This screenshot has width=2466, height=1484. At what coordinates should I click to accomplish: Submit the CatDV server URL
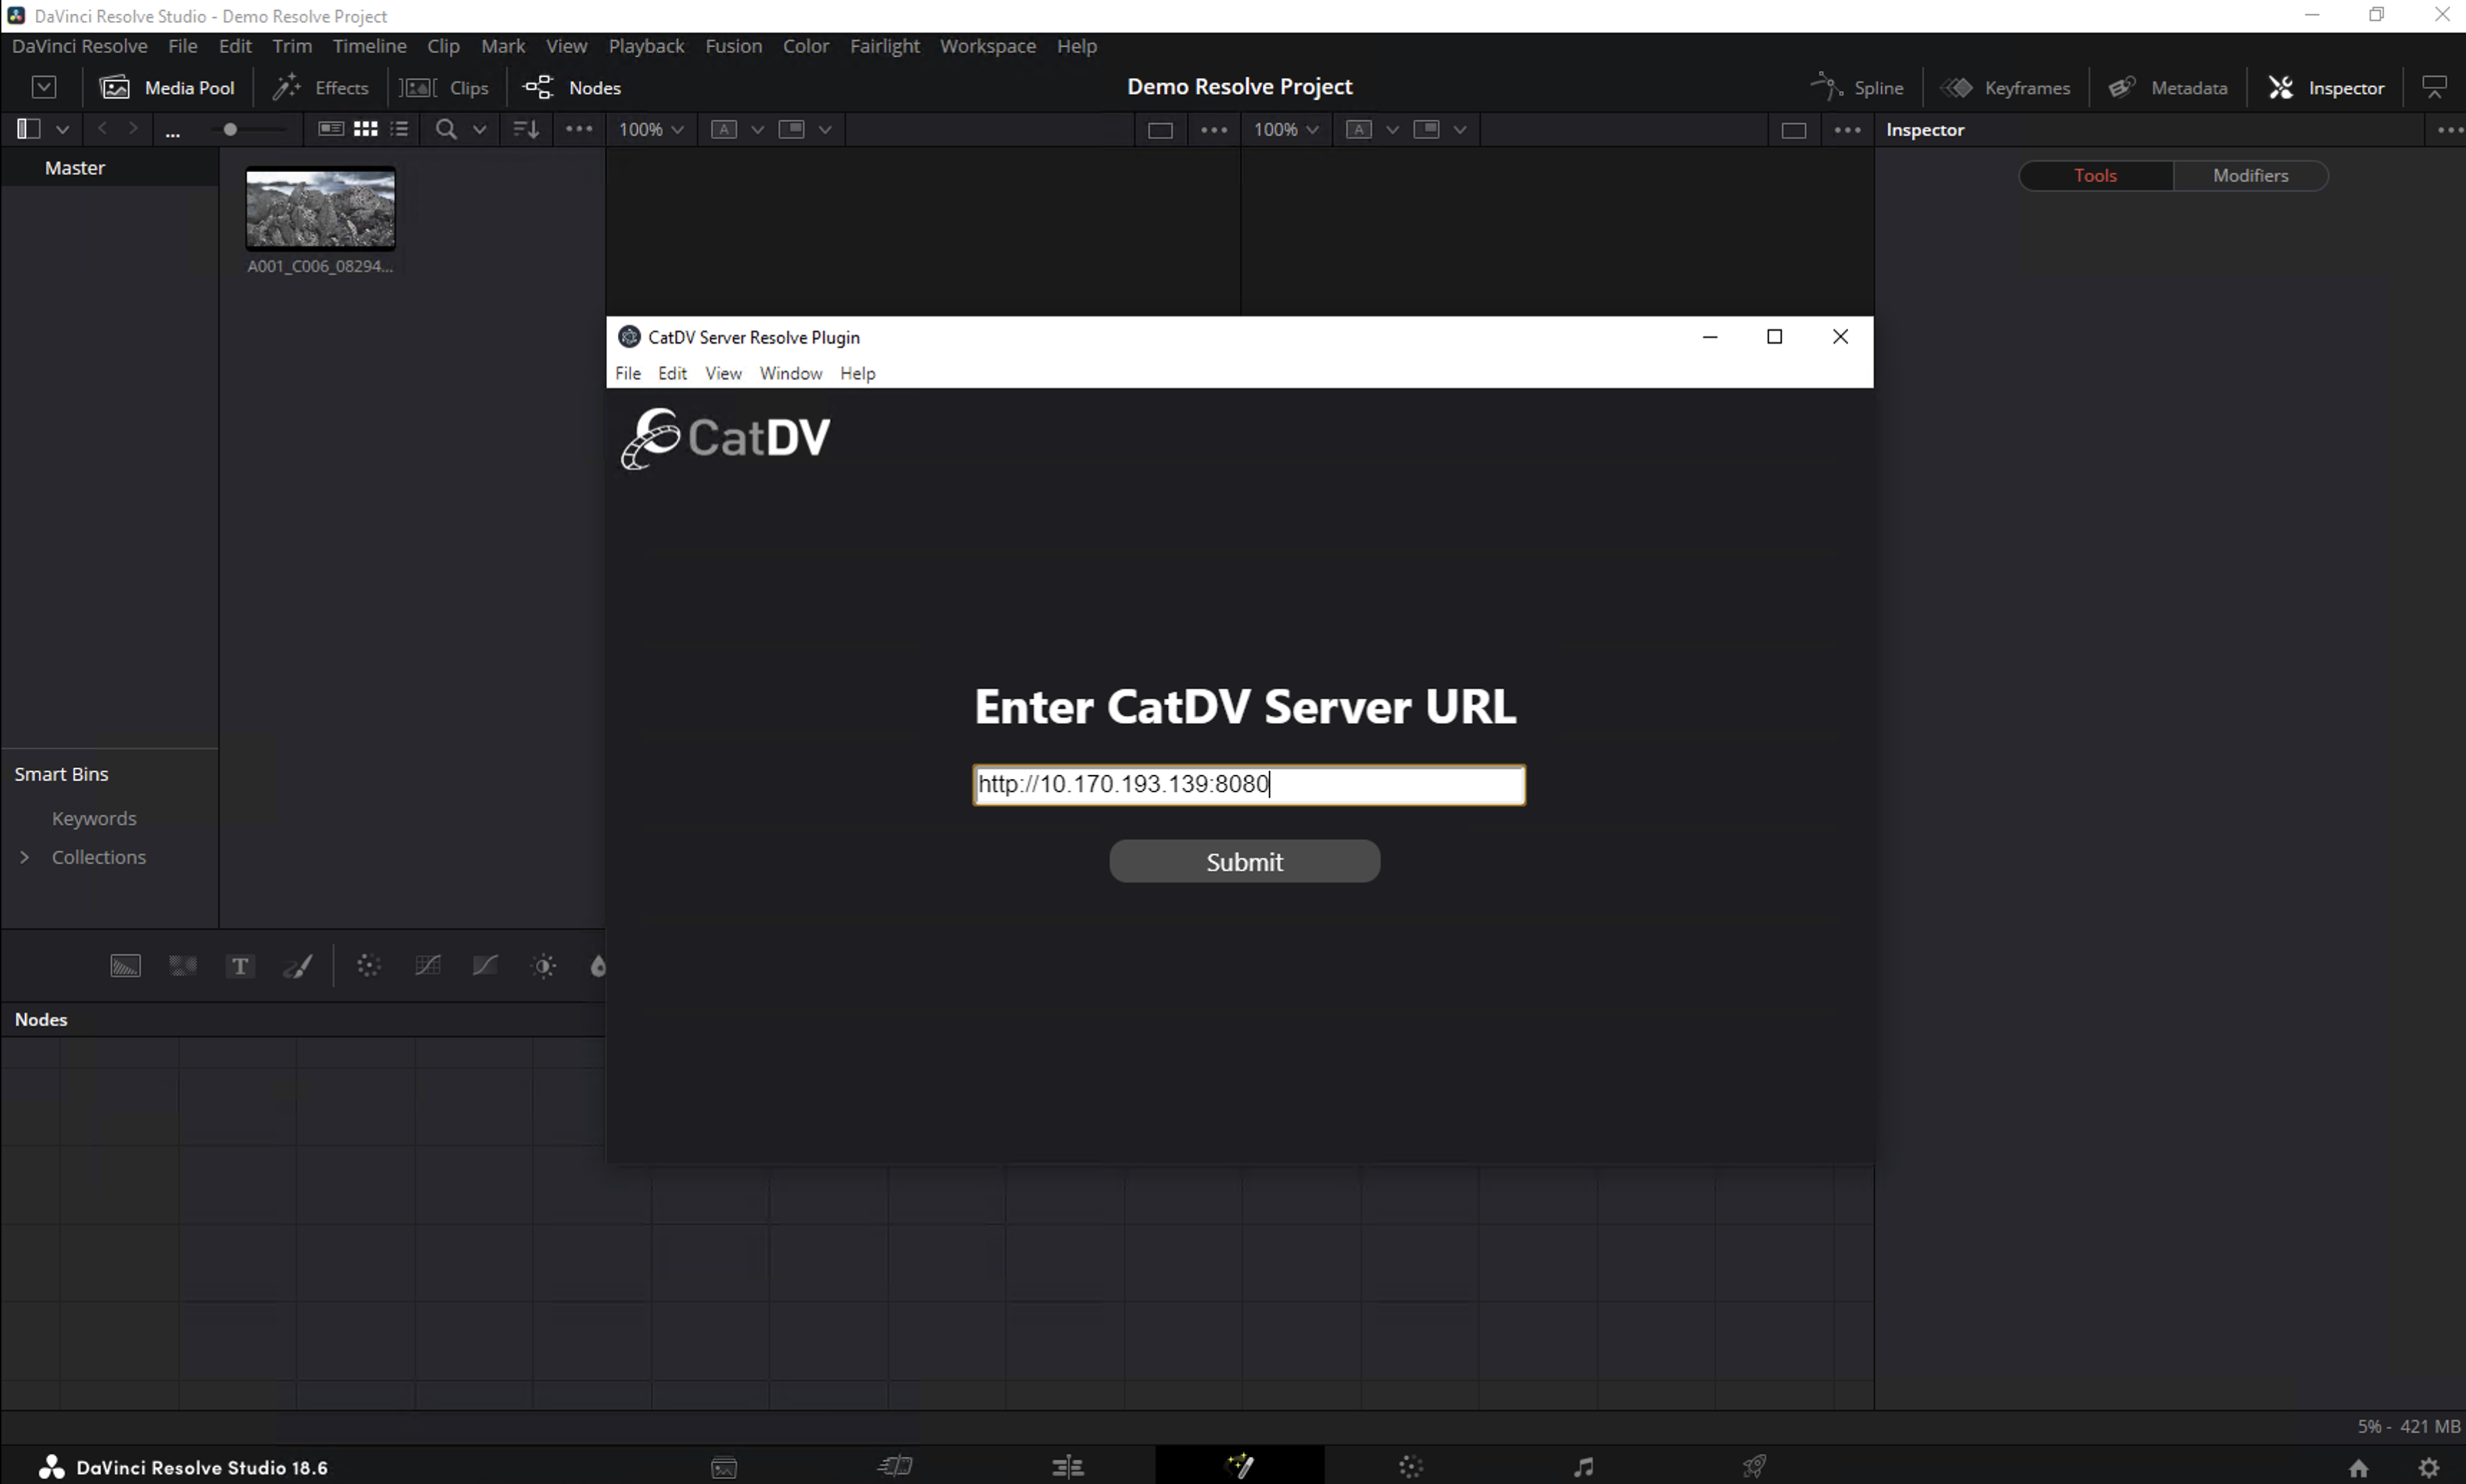coord(1244,861)
